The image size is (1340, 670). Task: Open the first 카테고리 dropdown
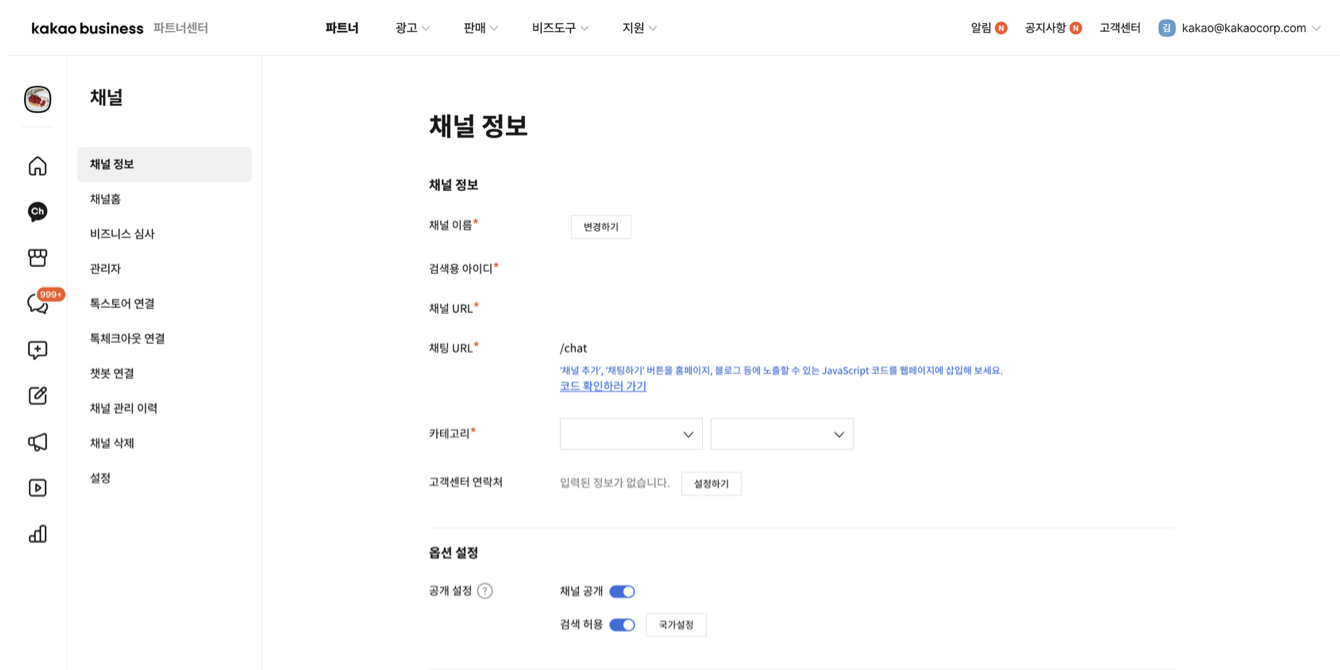tap(630, 434)
